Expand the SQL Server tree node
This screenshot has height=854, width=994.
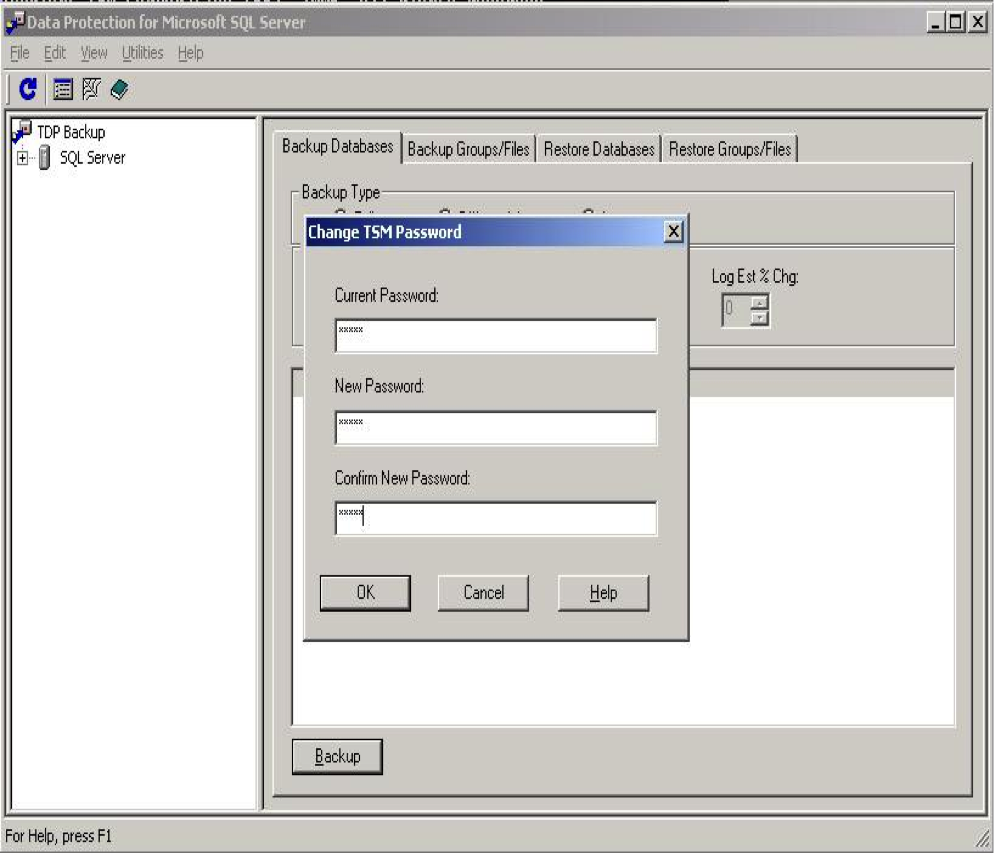tap(22, 158)
